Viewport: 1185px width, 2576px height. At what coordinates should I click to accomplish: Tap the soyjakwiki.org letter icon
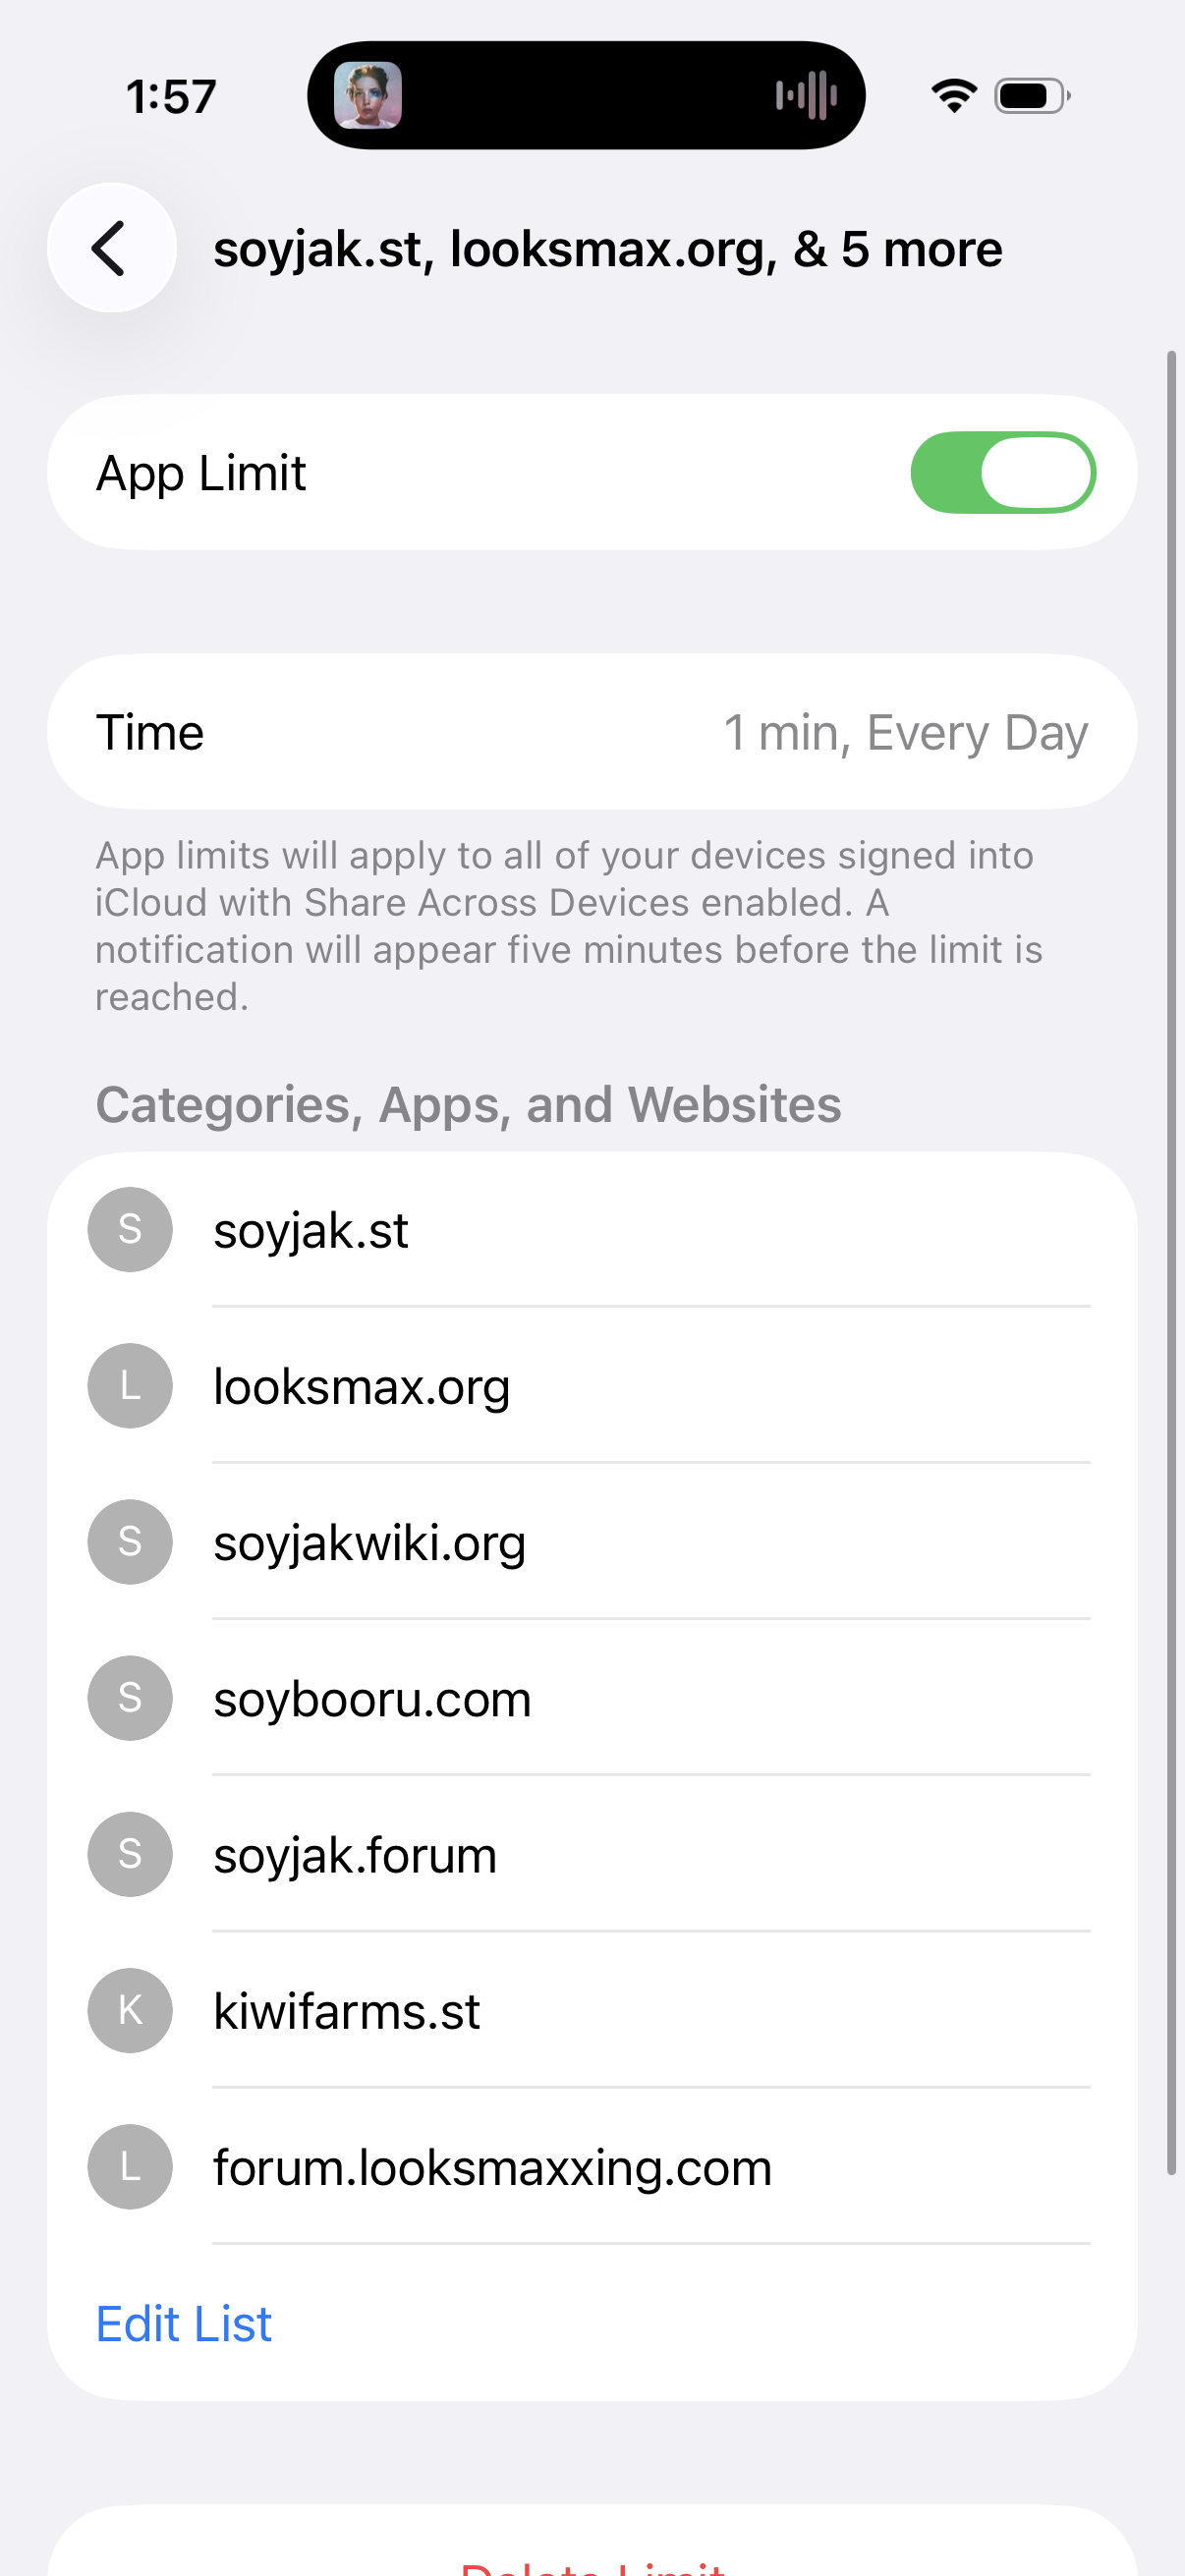click(130, 1542)
